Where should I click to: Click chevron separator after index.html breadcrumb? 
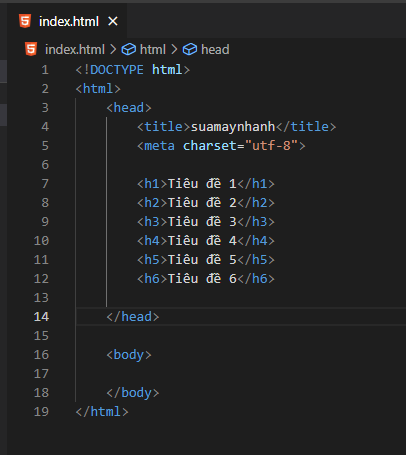[113, 50]
